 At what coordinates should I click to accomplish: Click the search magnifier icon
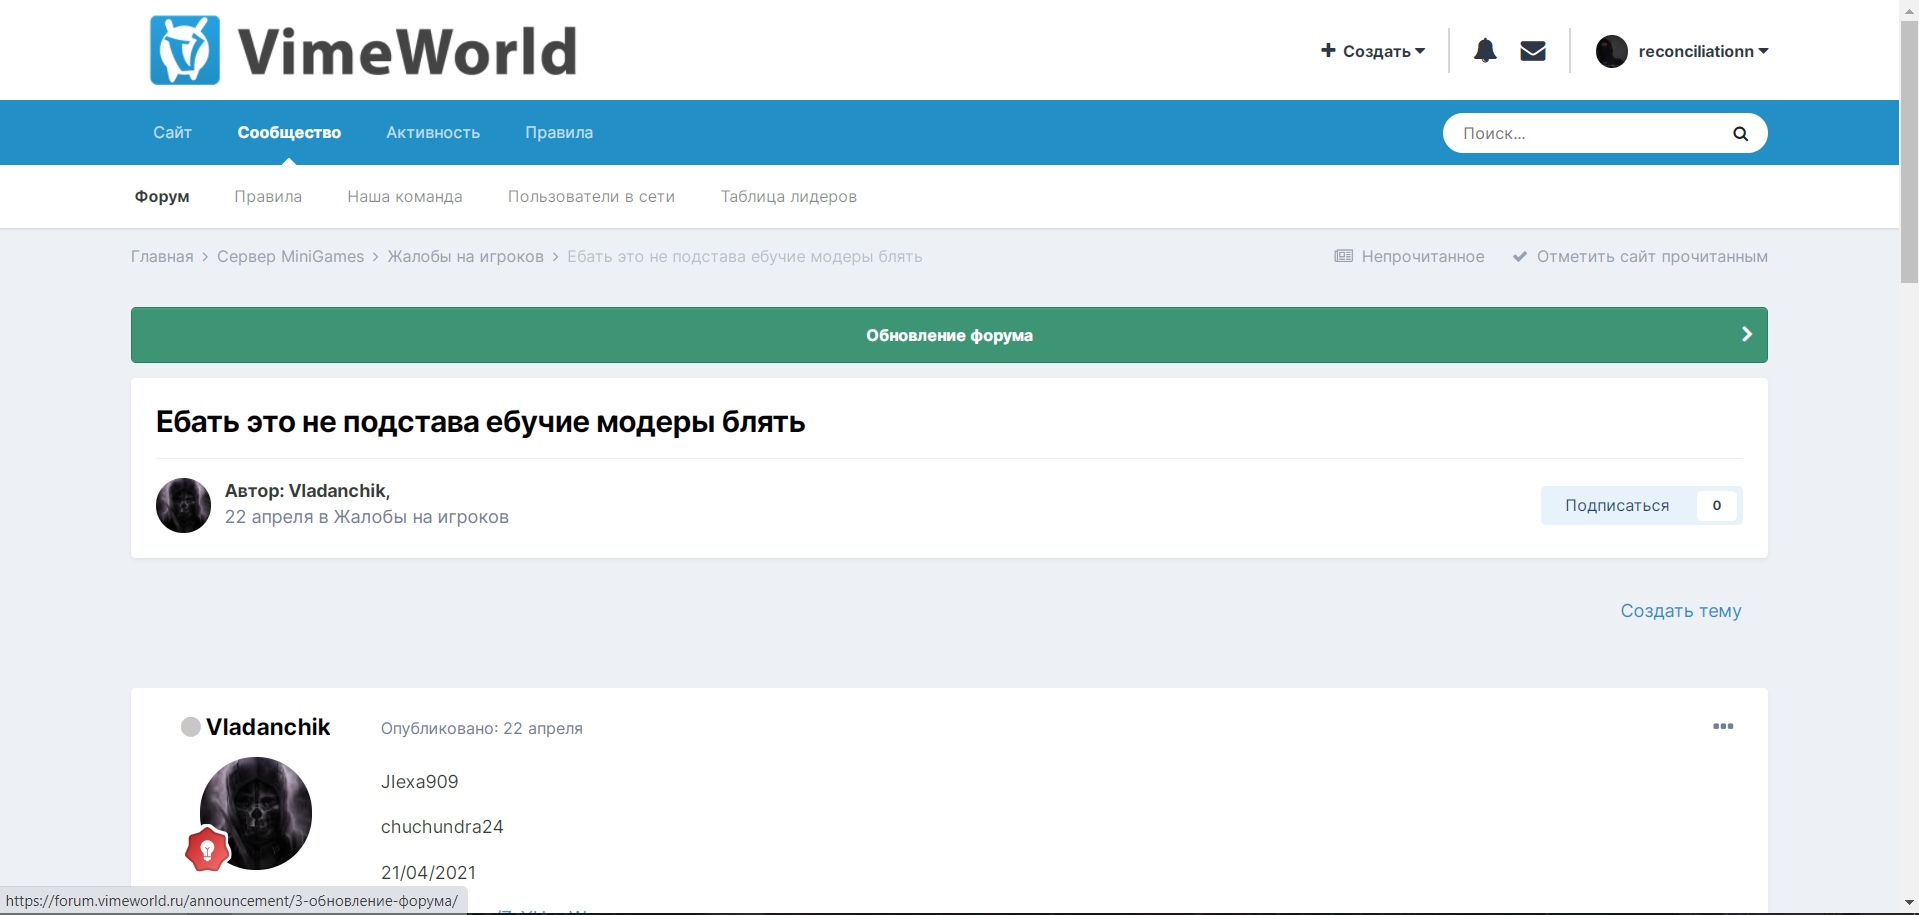point(1740,132)
